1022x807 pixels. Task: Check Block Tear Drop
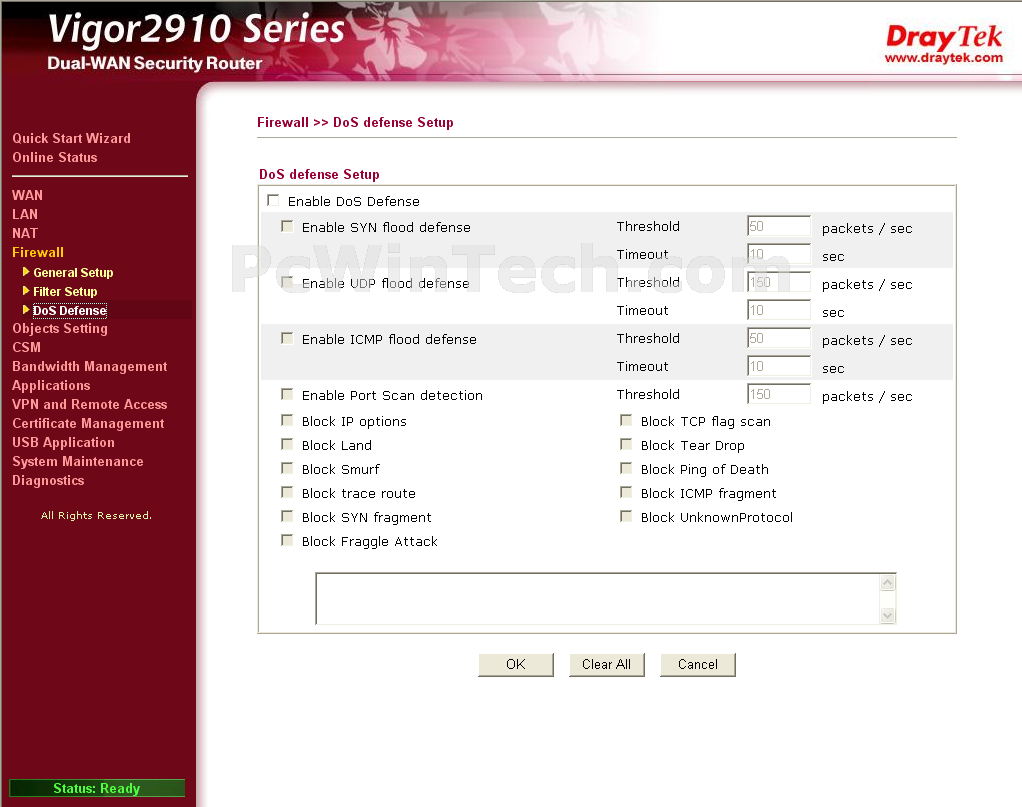626,445
